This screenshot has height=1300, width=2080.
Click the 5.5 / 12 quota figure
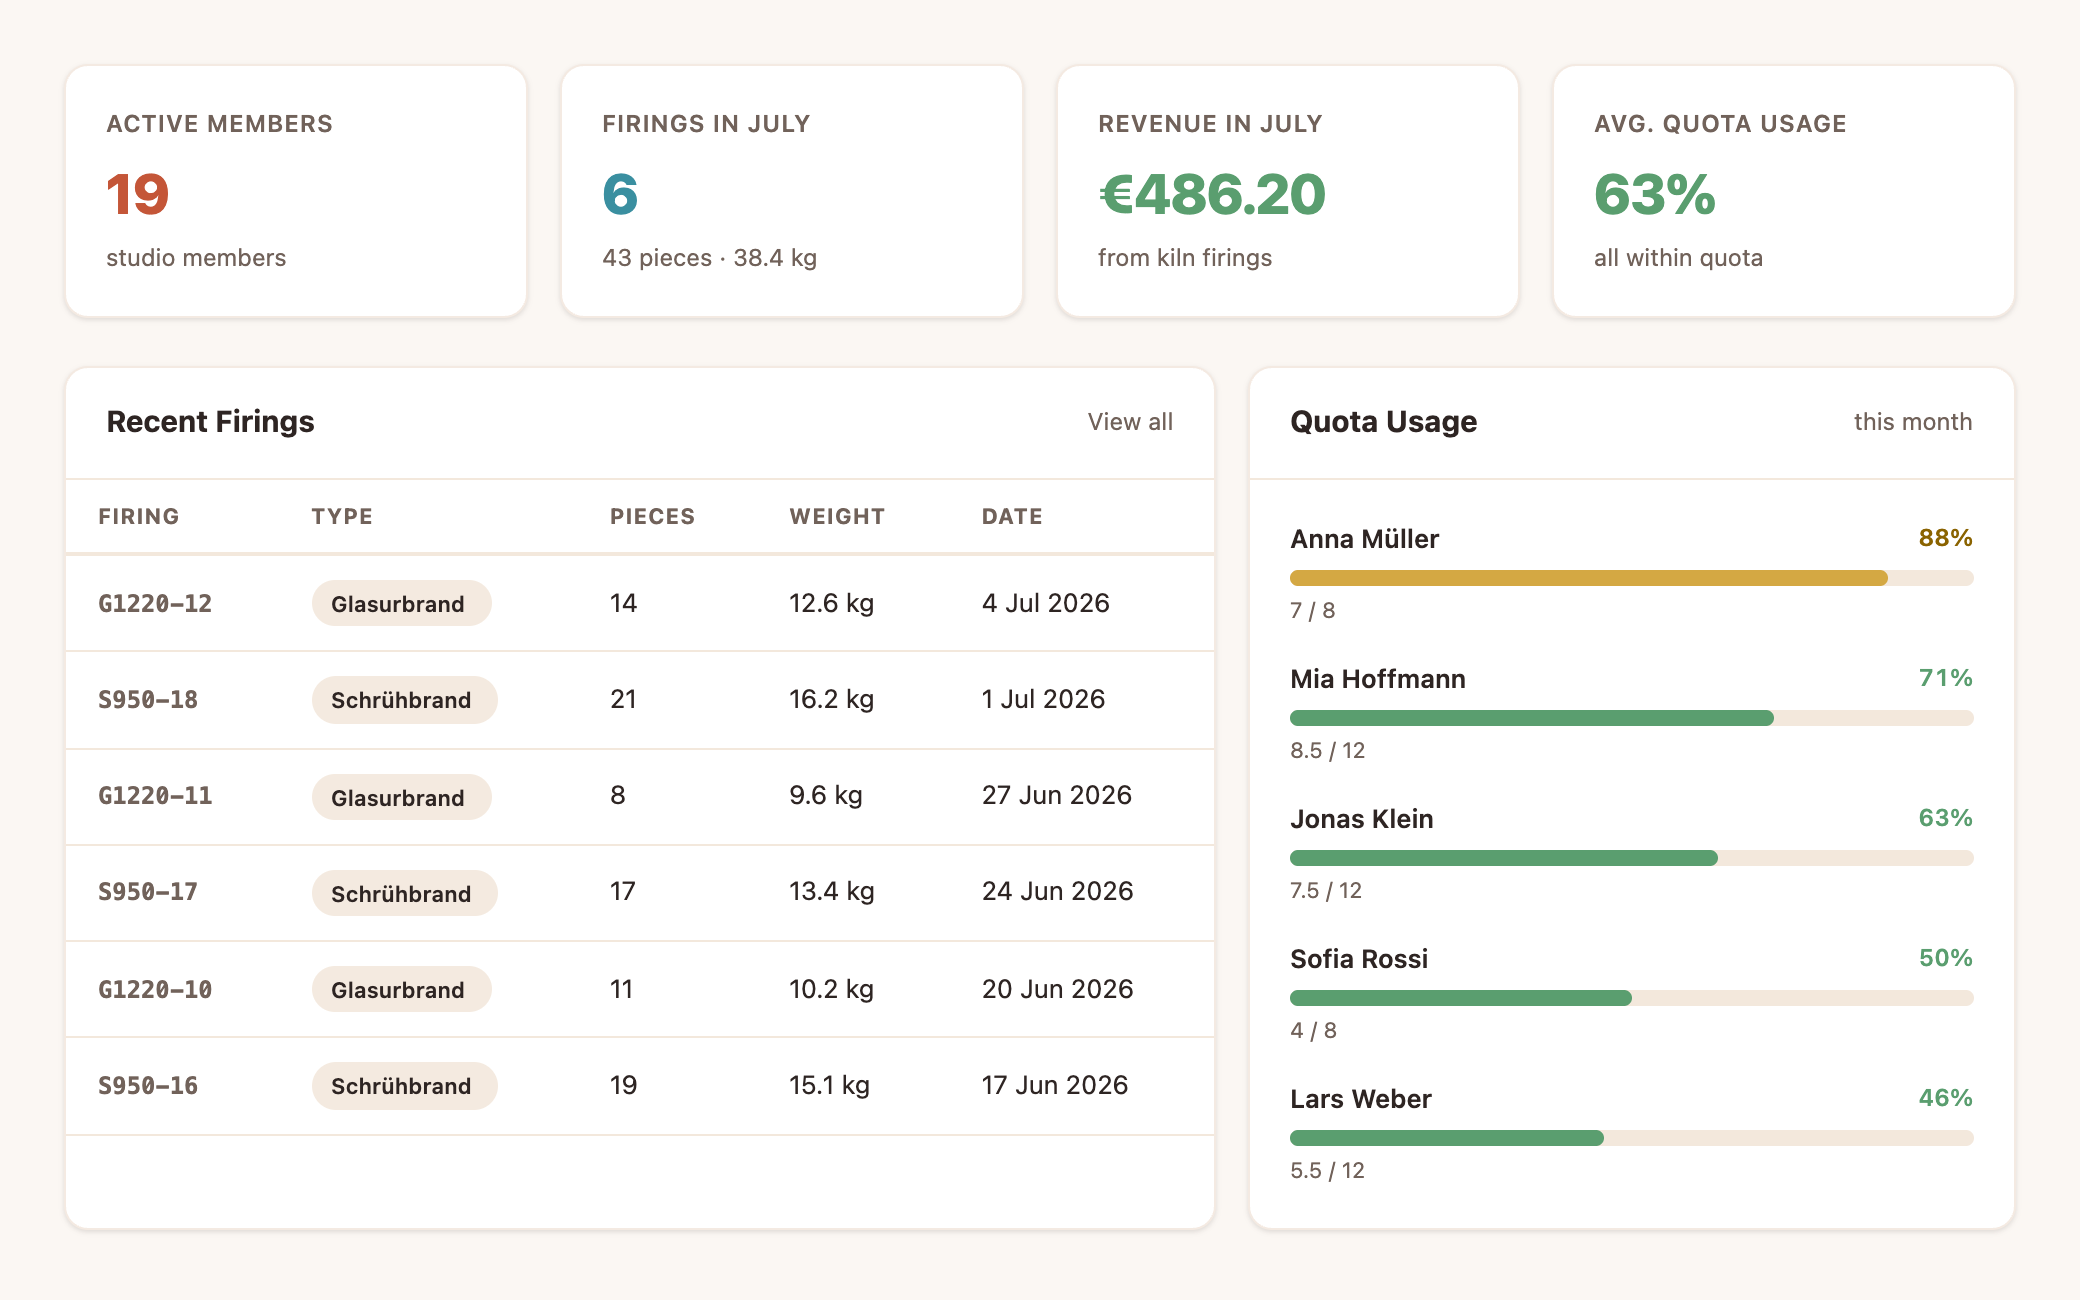click(1327, 1170)
